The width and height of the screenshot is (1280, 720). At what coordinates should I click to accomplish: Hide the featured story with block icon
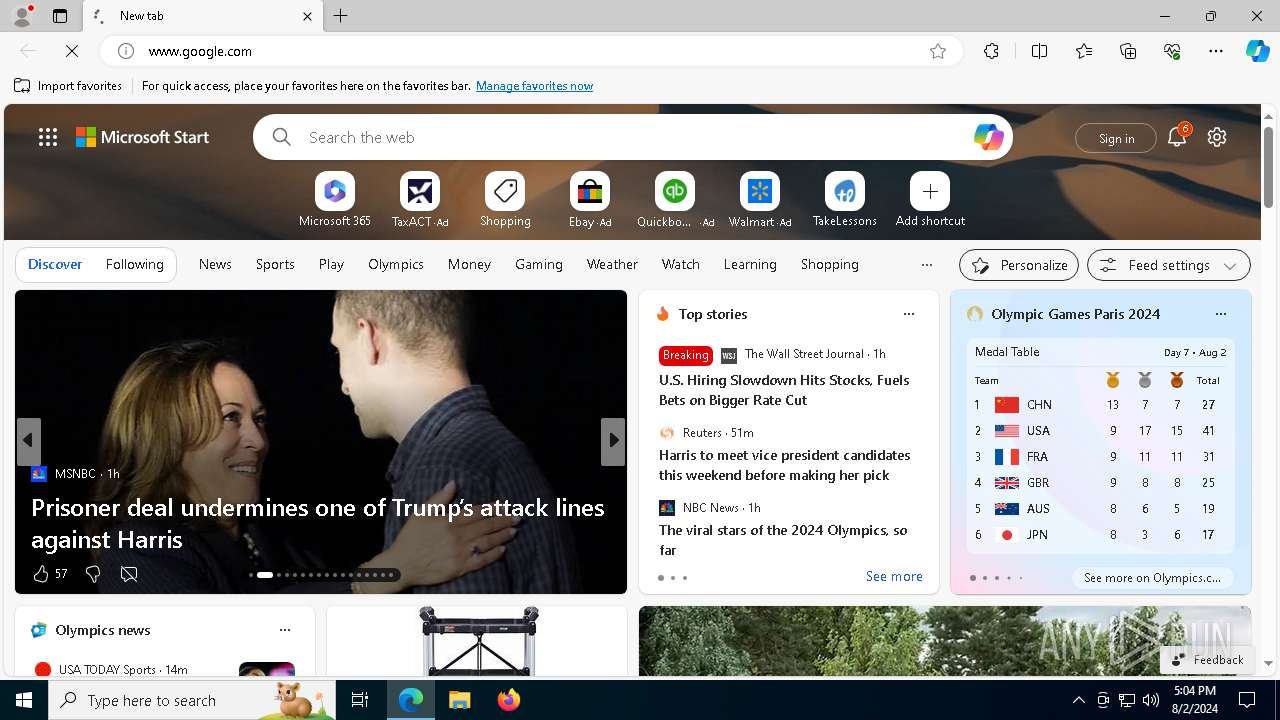click(129, 573)
